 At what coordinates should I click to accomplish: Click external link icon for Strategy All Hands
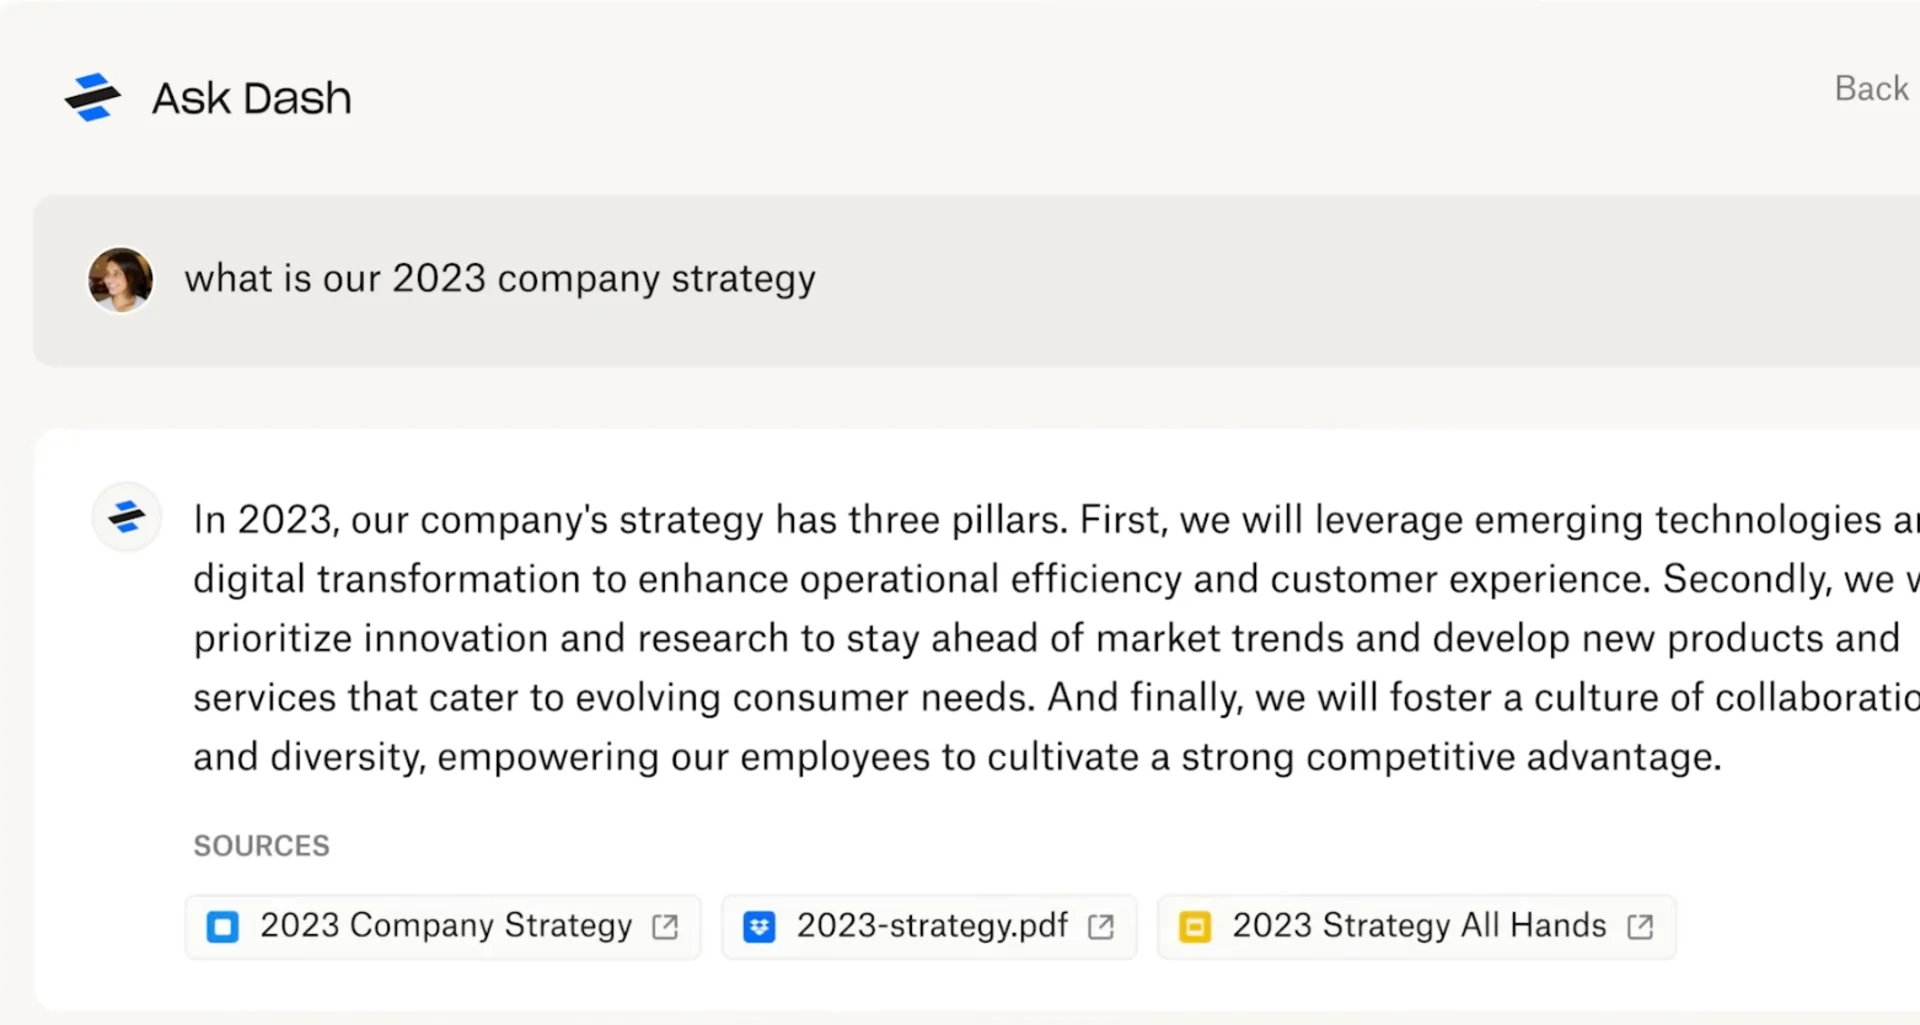pyautogui.click(x=1640, y=927)
